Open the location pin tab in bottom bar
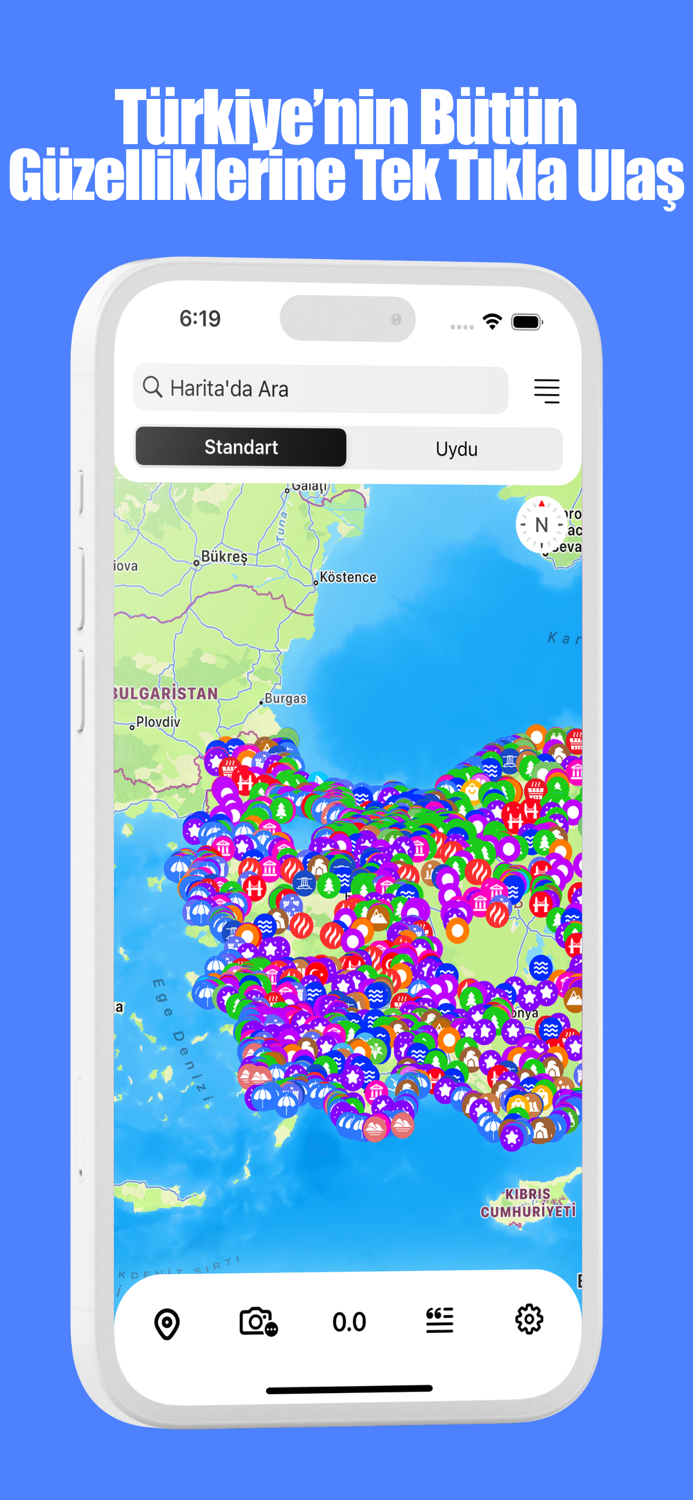This screenshot has height=1500, width=693. click(167, 1324)
